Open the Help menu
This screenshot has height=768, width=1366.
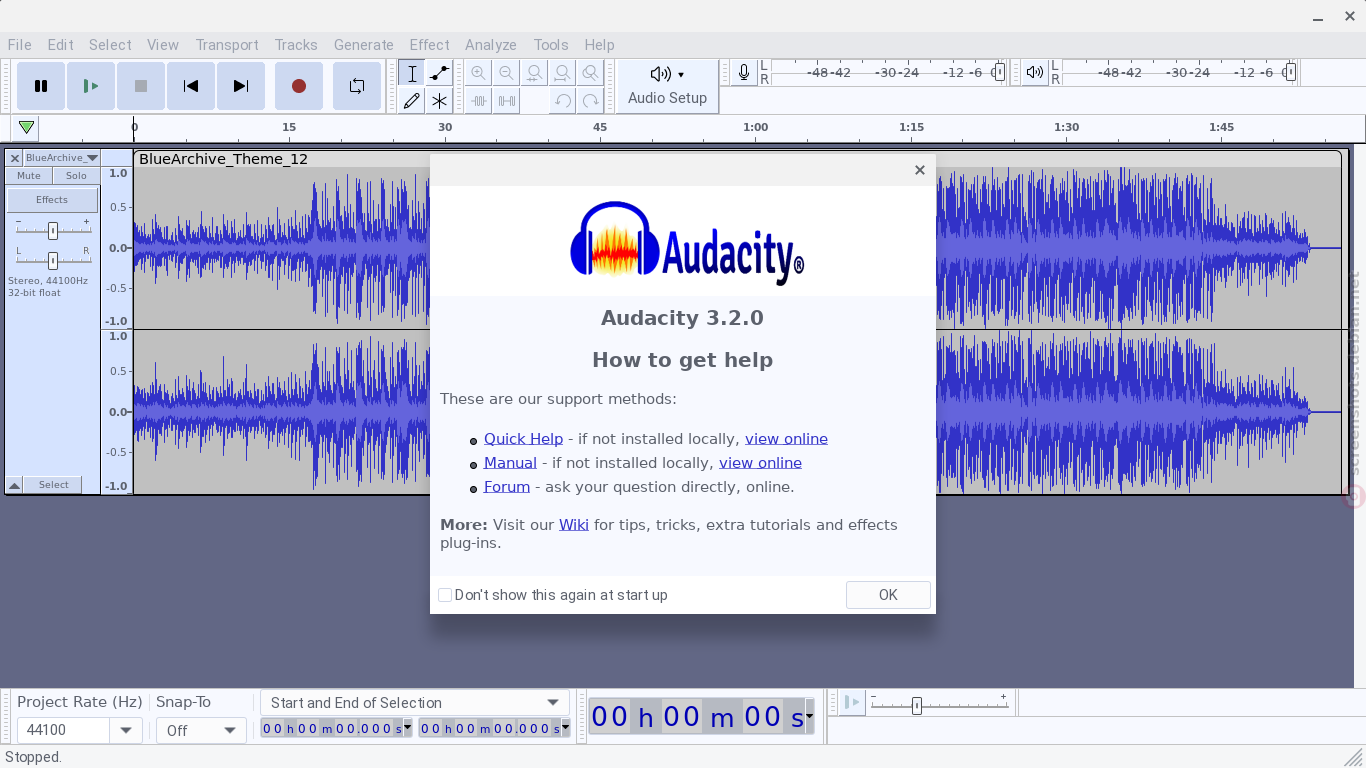coord(599,45)
